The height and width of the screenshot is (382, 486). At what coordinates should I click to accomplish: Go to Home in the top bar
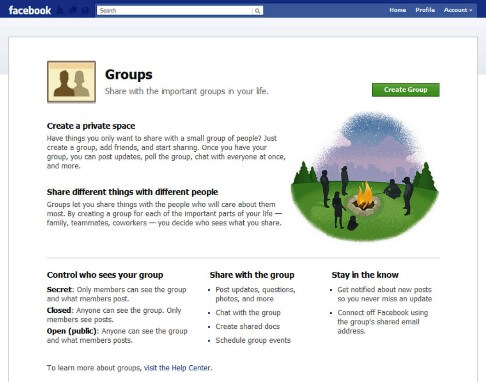[398, 10]
